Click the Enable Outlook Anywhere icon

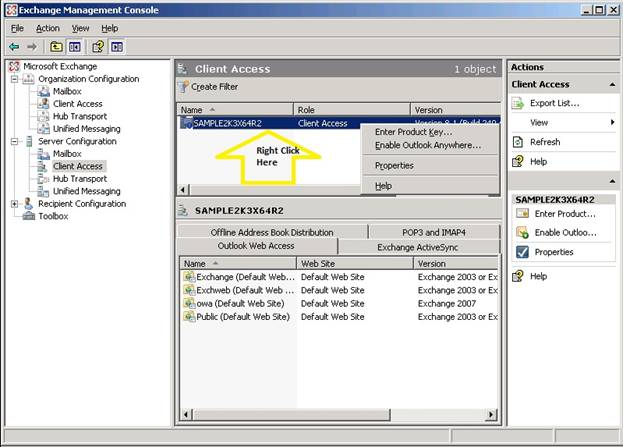(522, 233)
